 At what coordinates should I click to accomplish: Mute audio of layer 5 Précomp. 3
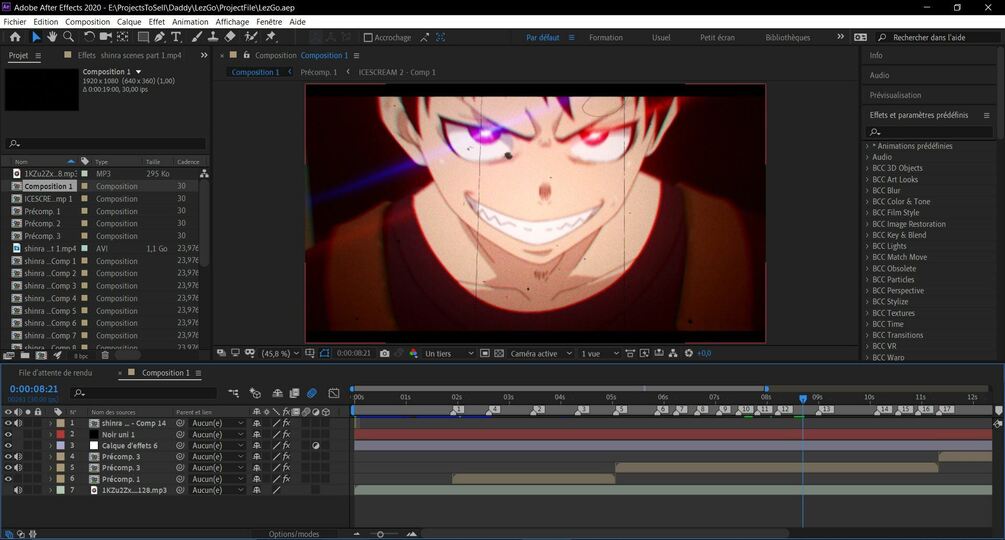(x=18, y=468)
